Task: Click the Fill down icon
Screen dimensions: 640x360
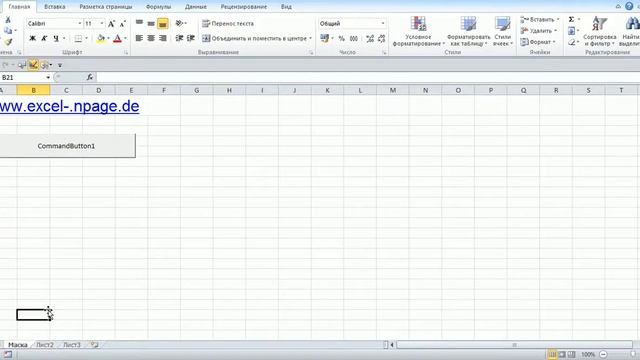Action: (x=571, y=31)
